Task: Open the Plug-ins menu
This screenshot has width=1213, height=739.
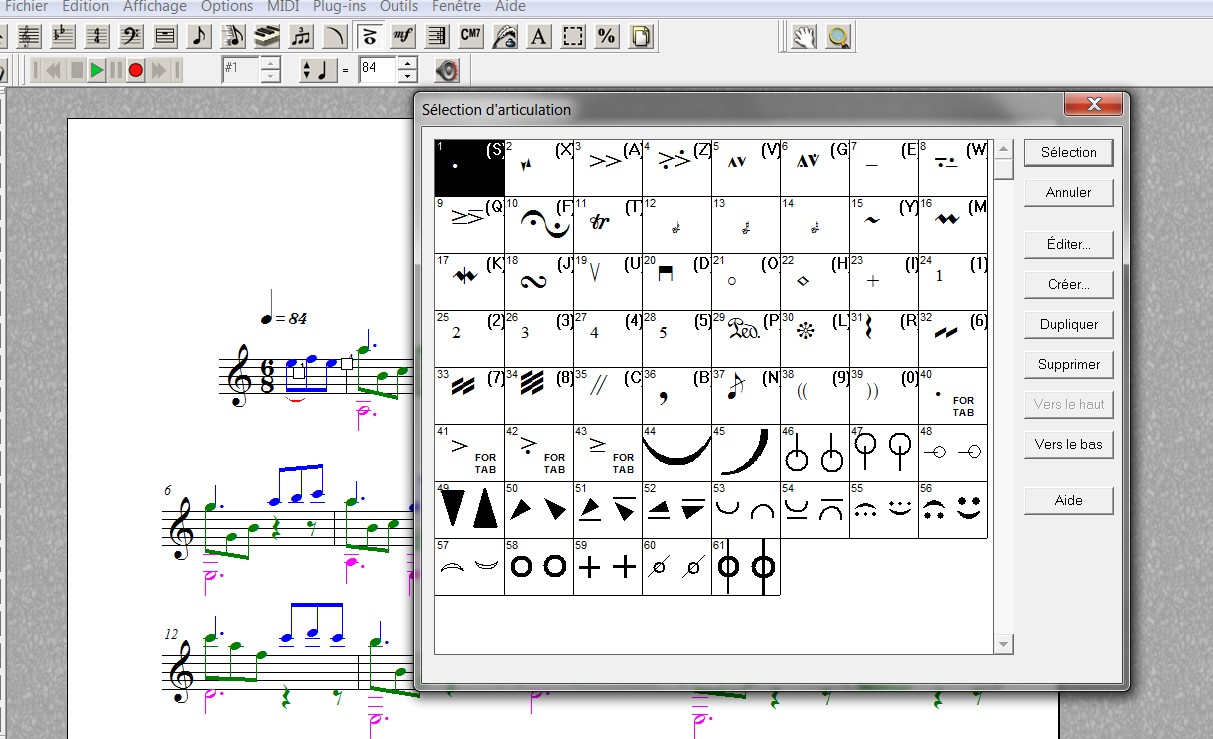Action: 340,6
